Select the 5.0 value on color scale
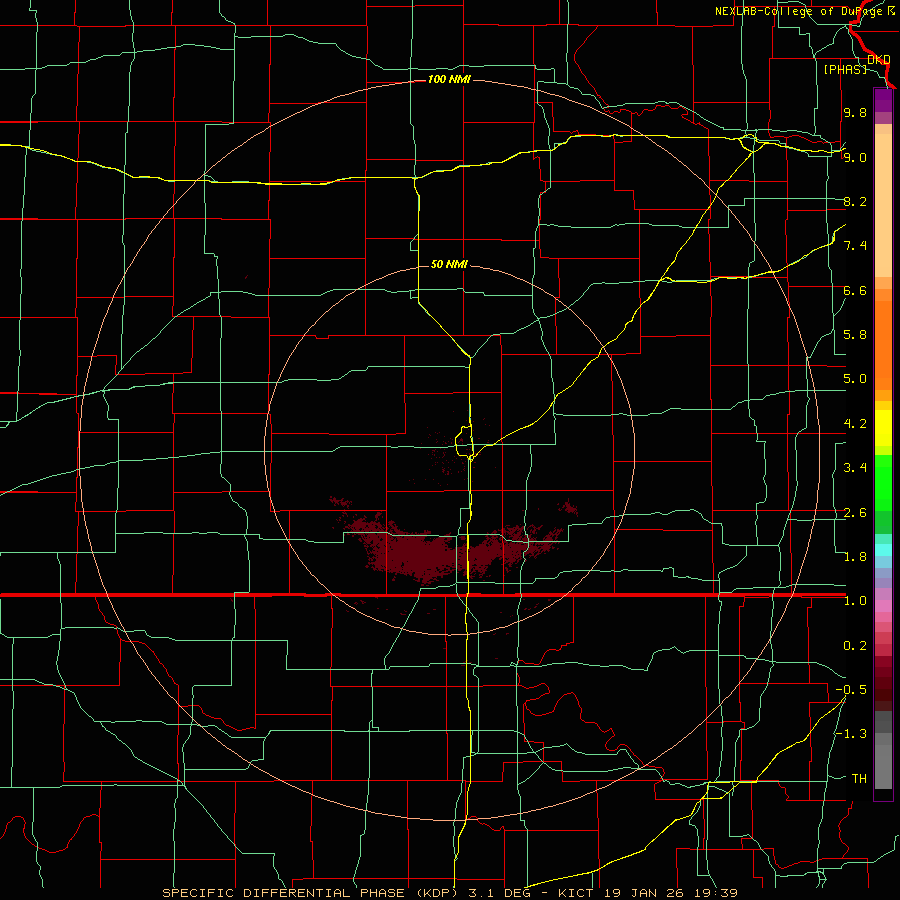 [855, 379]
